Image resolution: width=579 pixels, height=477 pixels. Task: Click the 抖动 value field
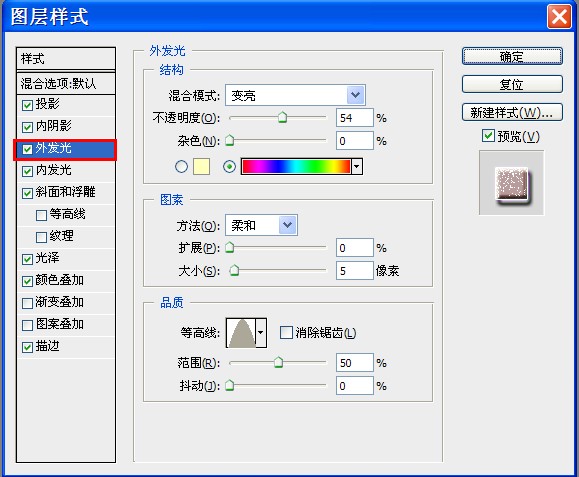[x=354, y=386]
